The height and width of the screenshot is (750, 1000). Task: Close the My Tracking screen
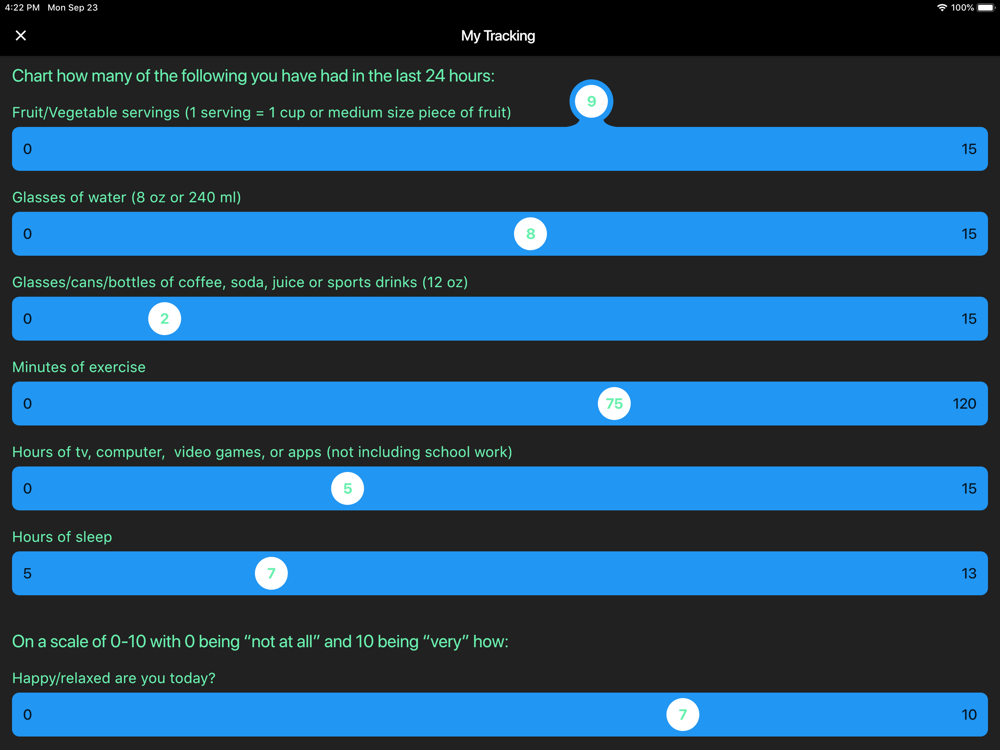[20, 36]
